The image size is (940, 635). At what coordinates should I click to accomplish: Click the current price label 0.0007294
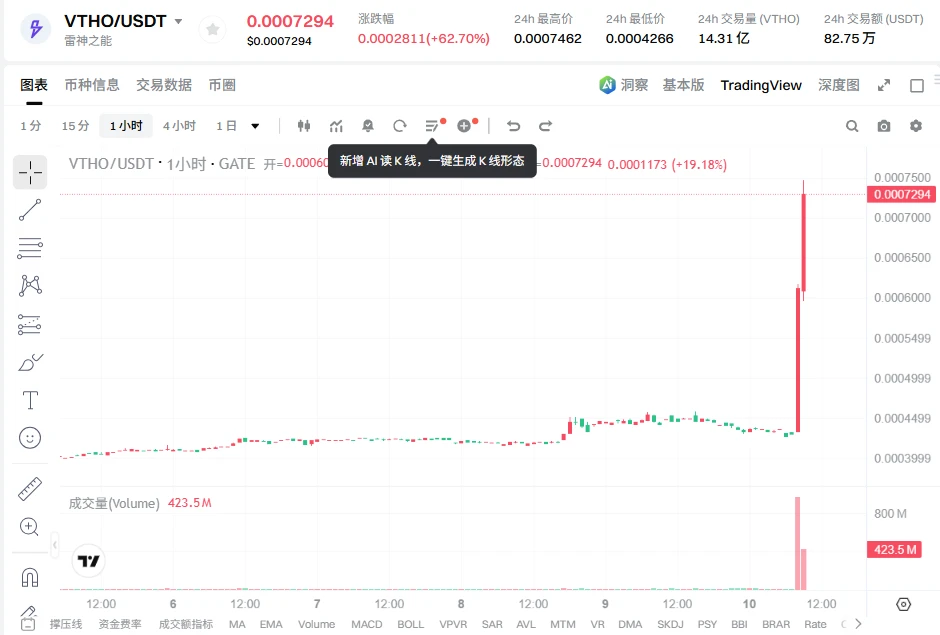901,194
